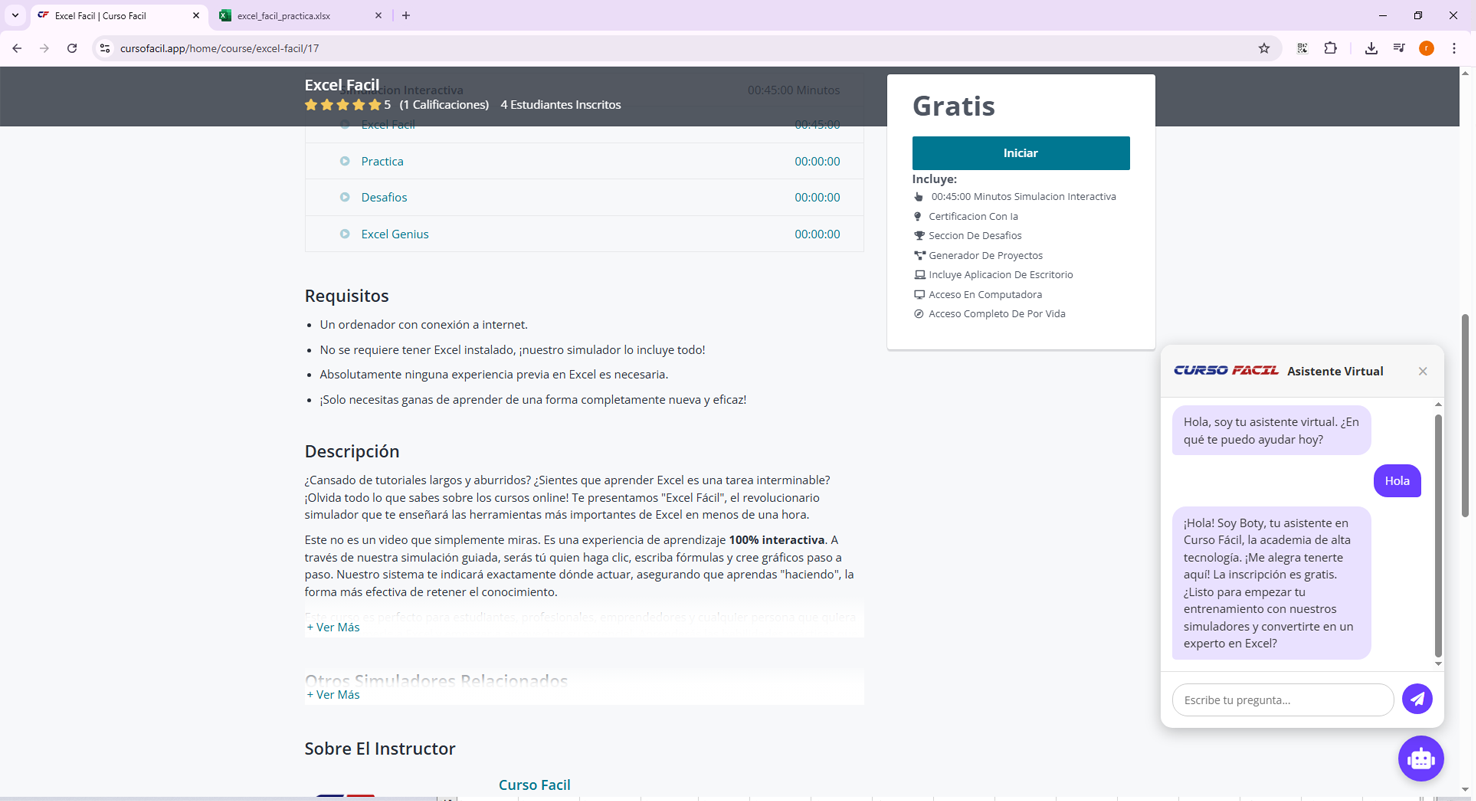Click the 'Incluye:' label in the price card
This screenshot has width=1476, height=801.
934,179
